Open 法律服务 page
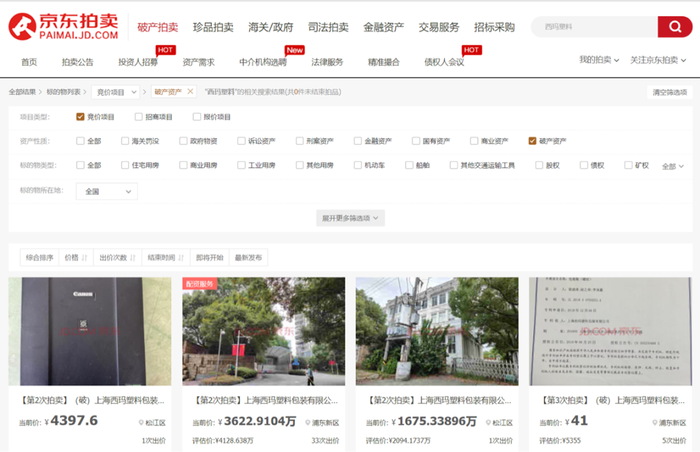 coord(327,62)
